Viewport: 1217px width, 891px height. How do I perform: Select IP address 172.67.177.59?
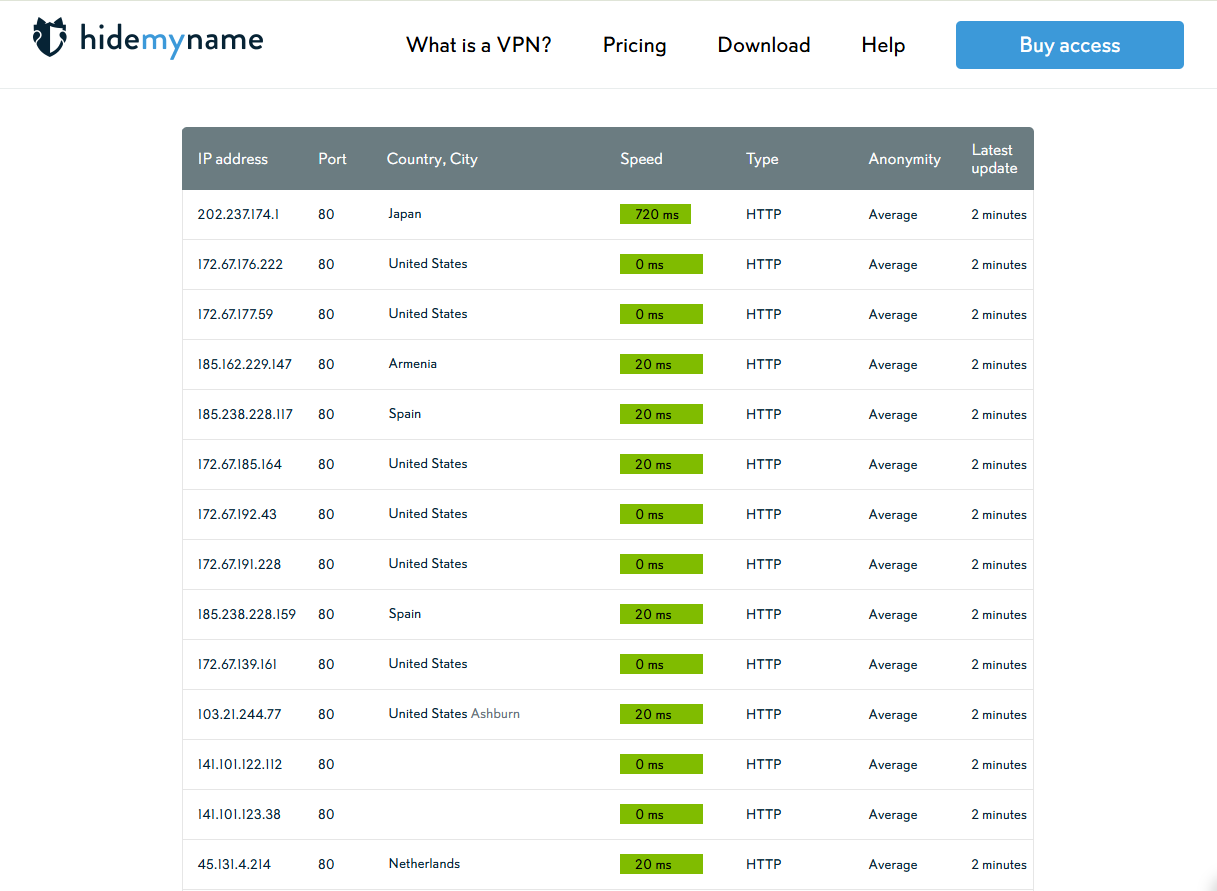(x=235, y=314)
